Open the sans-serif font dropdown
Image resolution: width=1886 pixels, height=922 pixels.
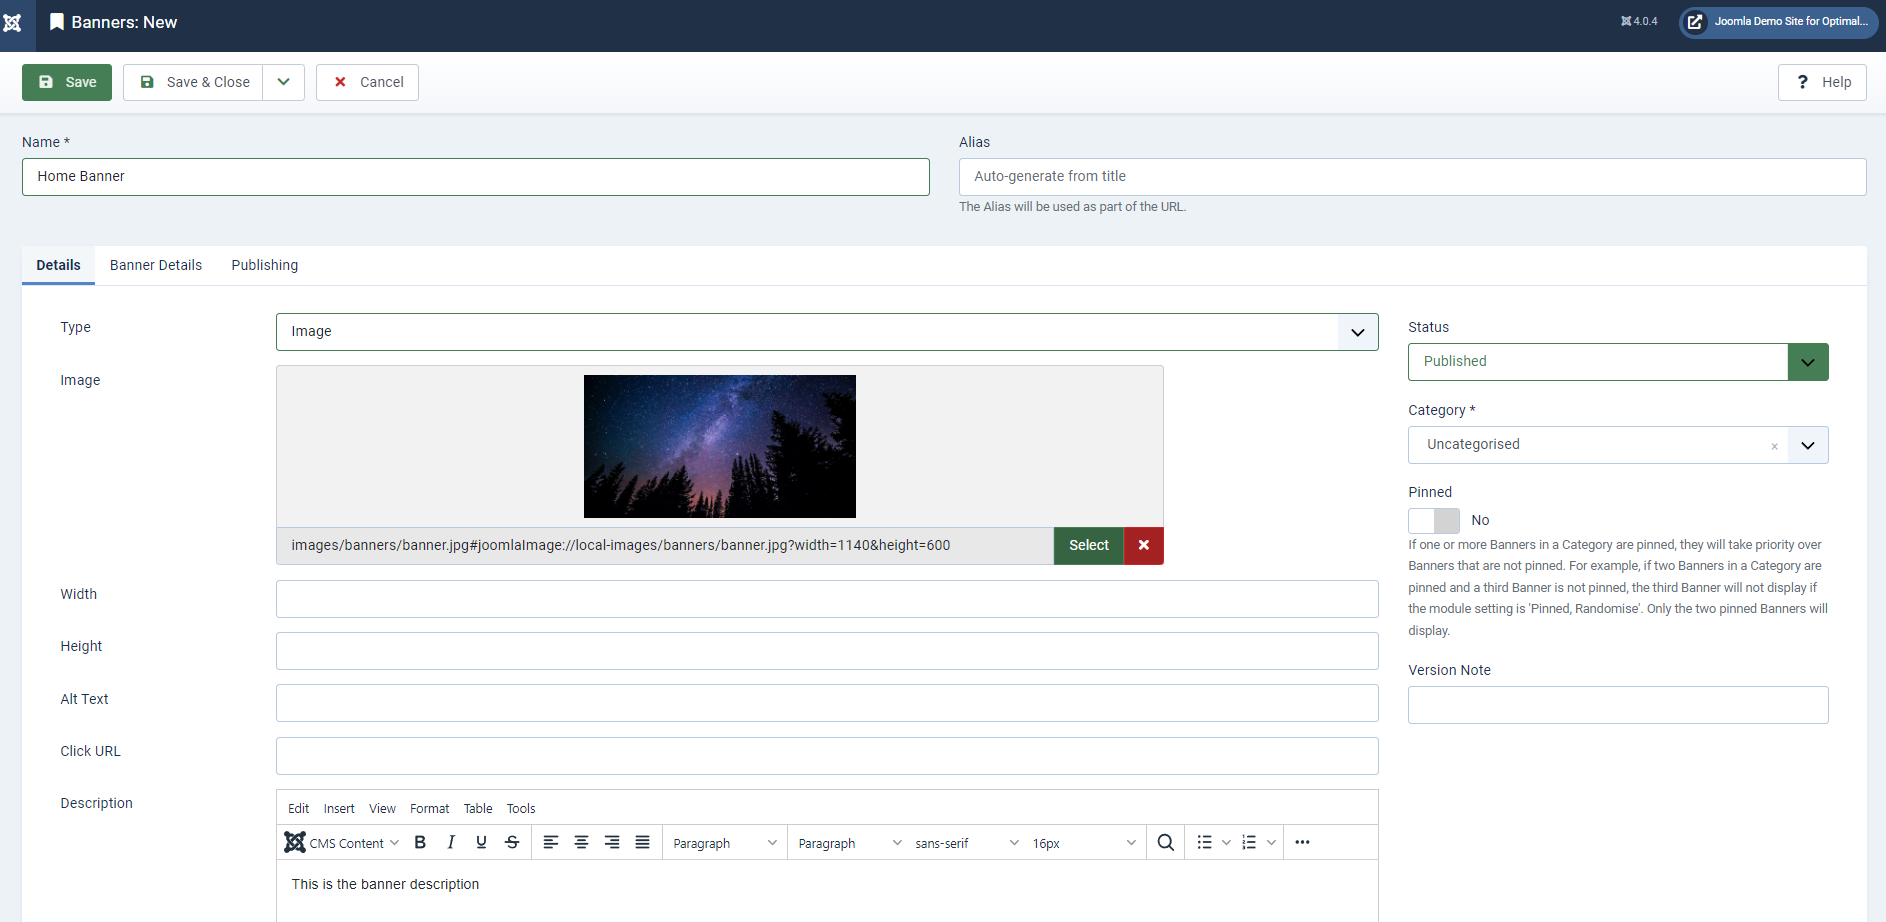coord(966,842)
